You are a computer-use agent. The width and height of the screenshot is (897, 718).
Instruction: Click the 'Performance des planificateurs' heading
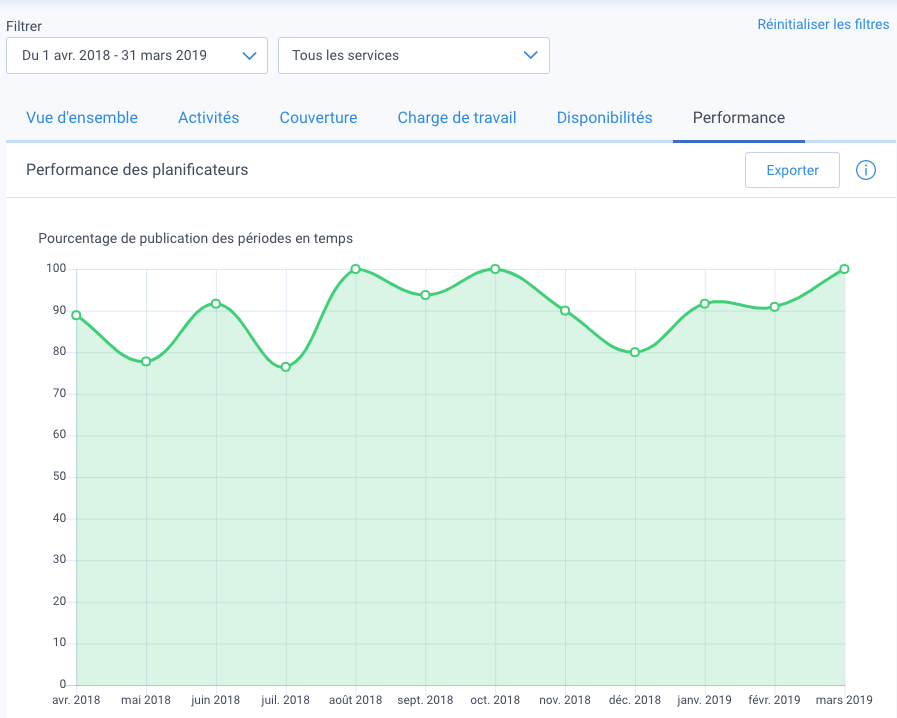(137, 170)
